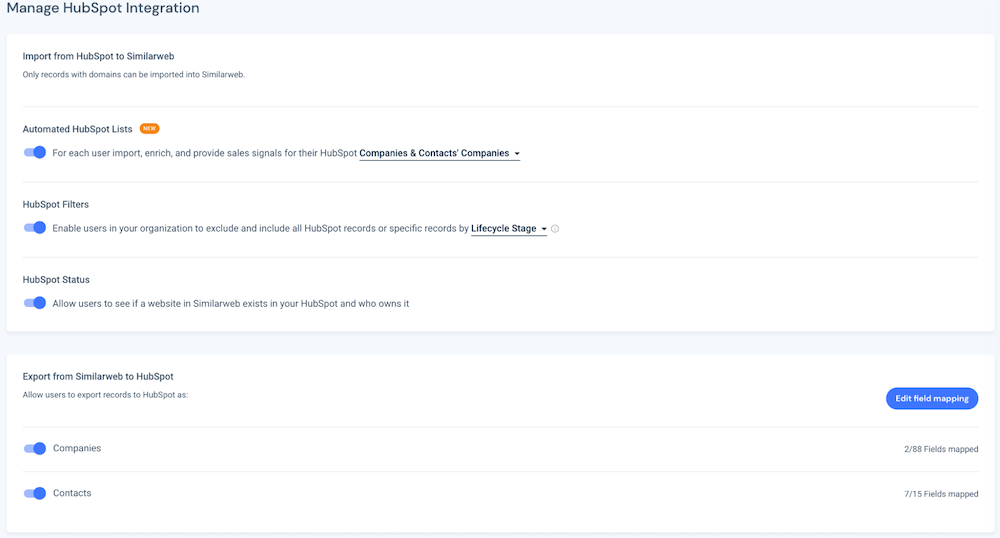
Task: Click the 2/88 Fields mapped text
Action: point(941,449)
